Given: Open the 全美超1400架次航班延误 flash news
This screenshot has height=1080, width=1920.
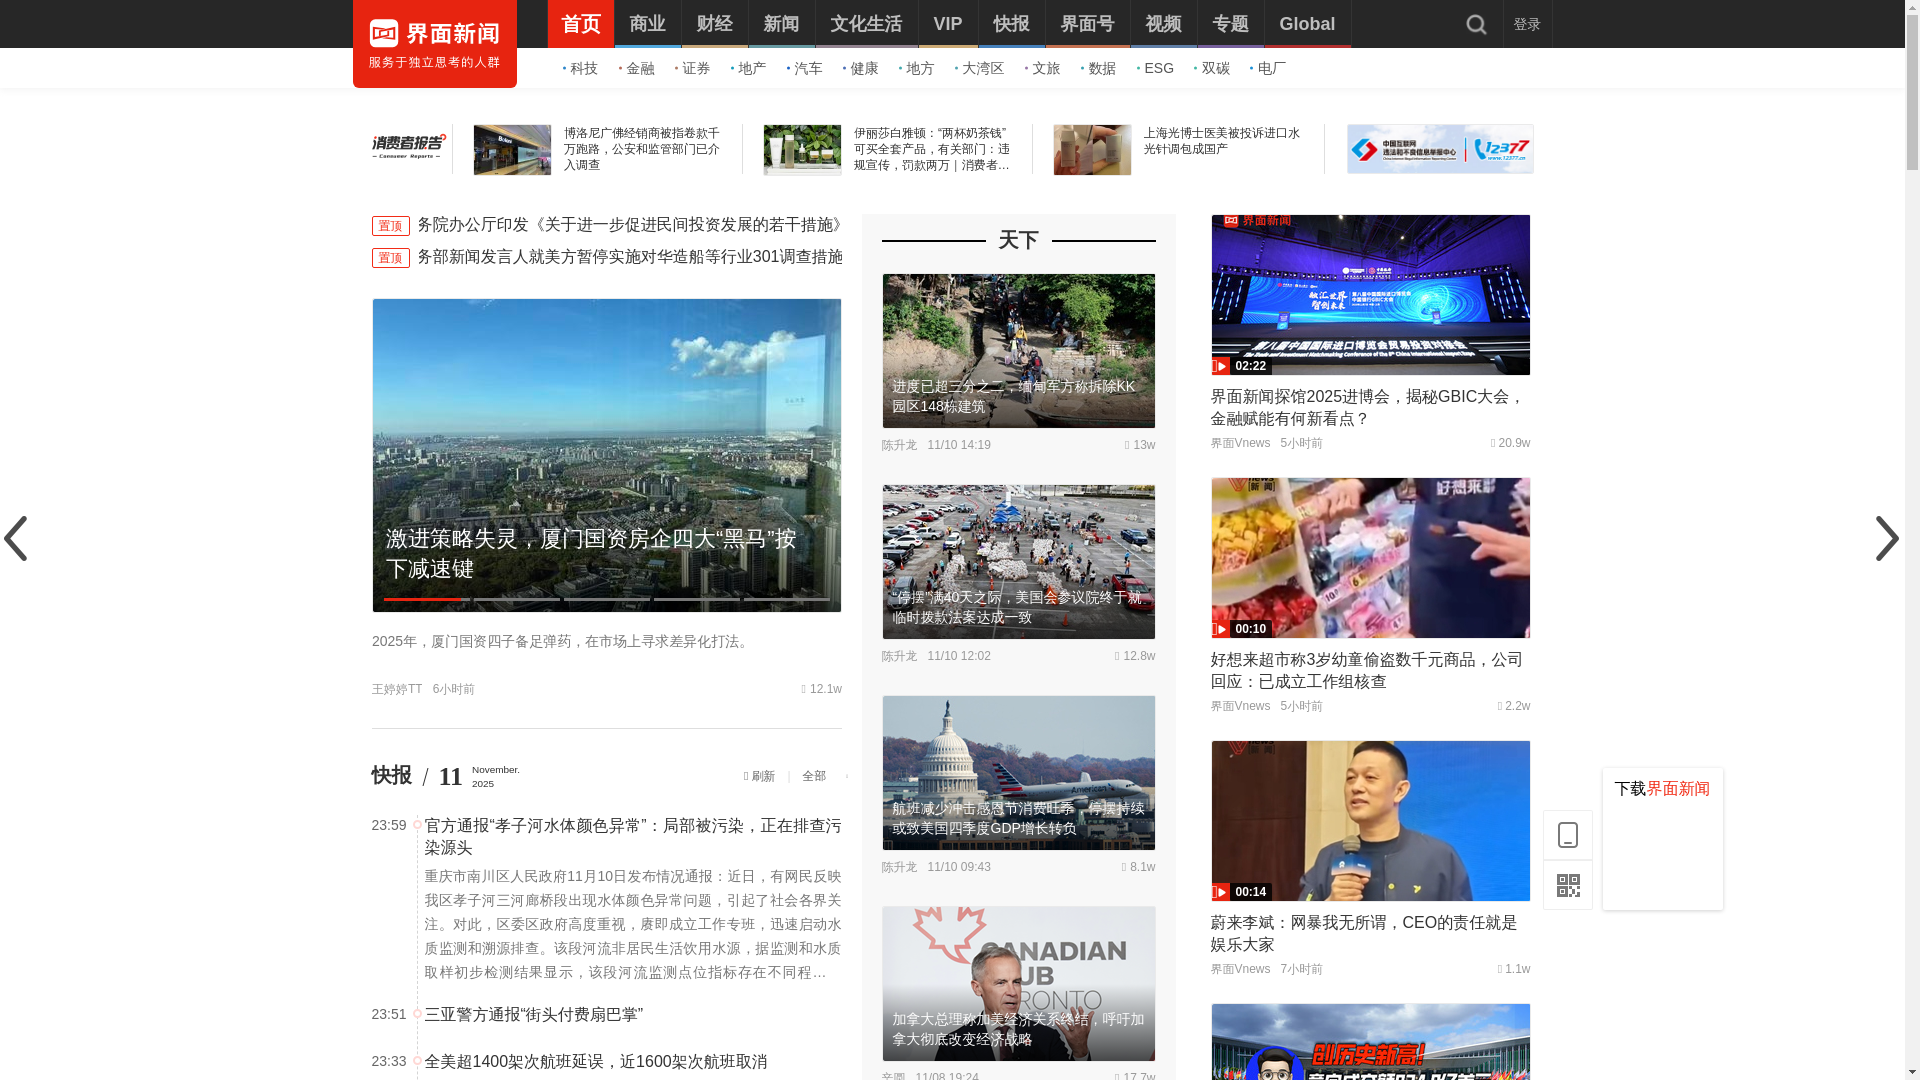Looking at the screenshot, I should tap(596, 1061).
